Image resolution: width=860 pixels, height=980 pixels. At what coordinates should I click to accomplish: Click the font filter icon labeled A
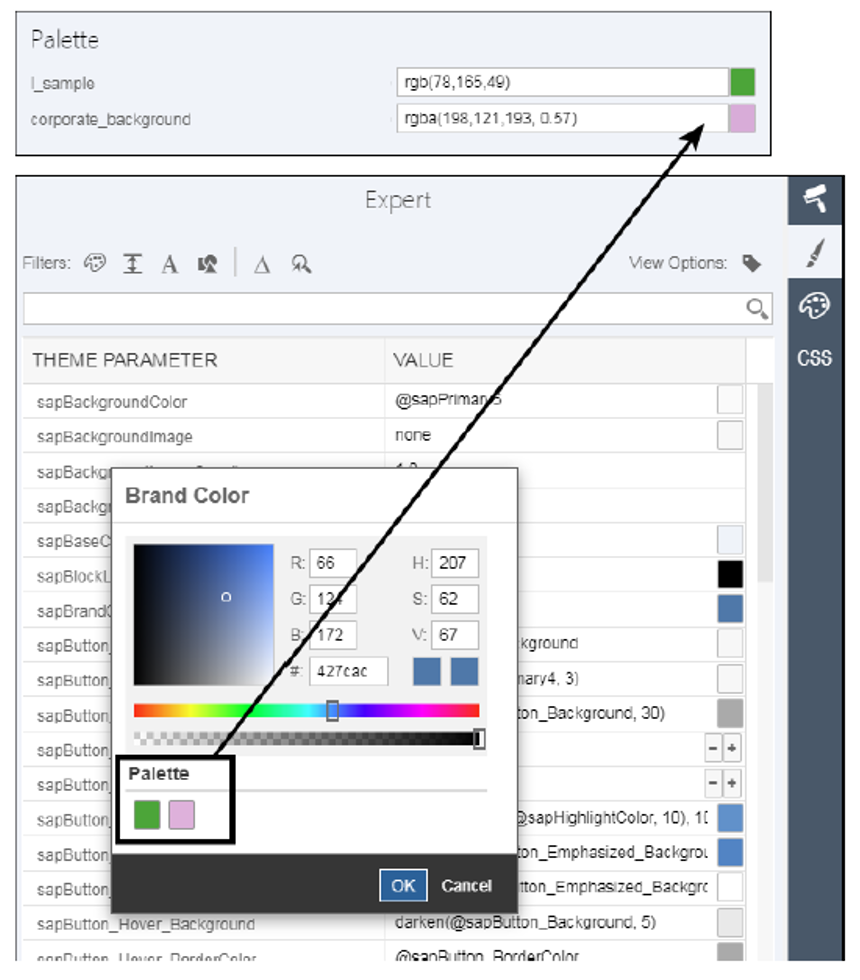coord(169,263)
